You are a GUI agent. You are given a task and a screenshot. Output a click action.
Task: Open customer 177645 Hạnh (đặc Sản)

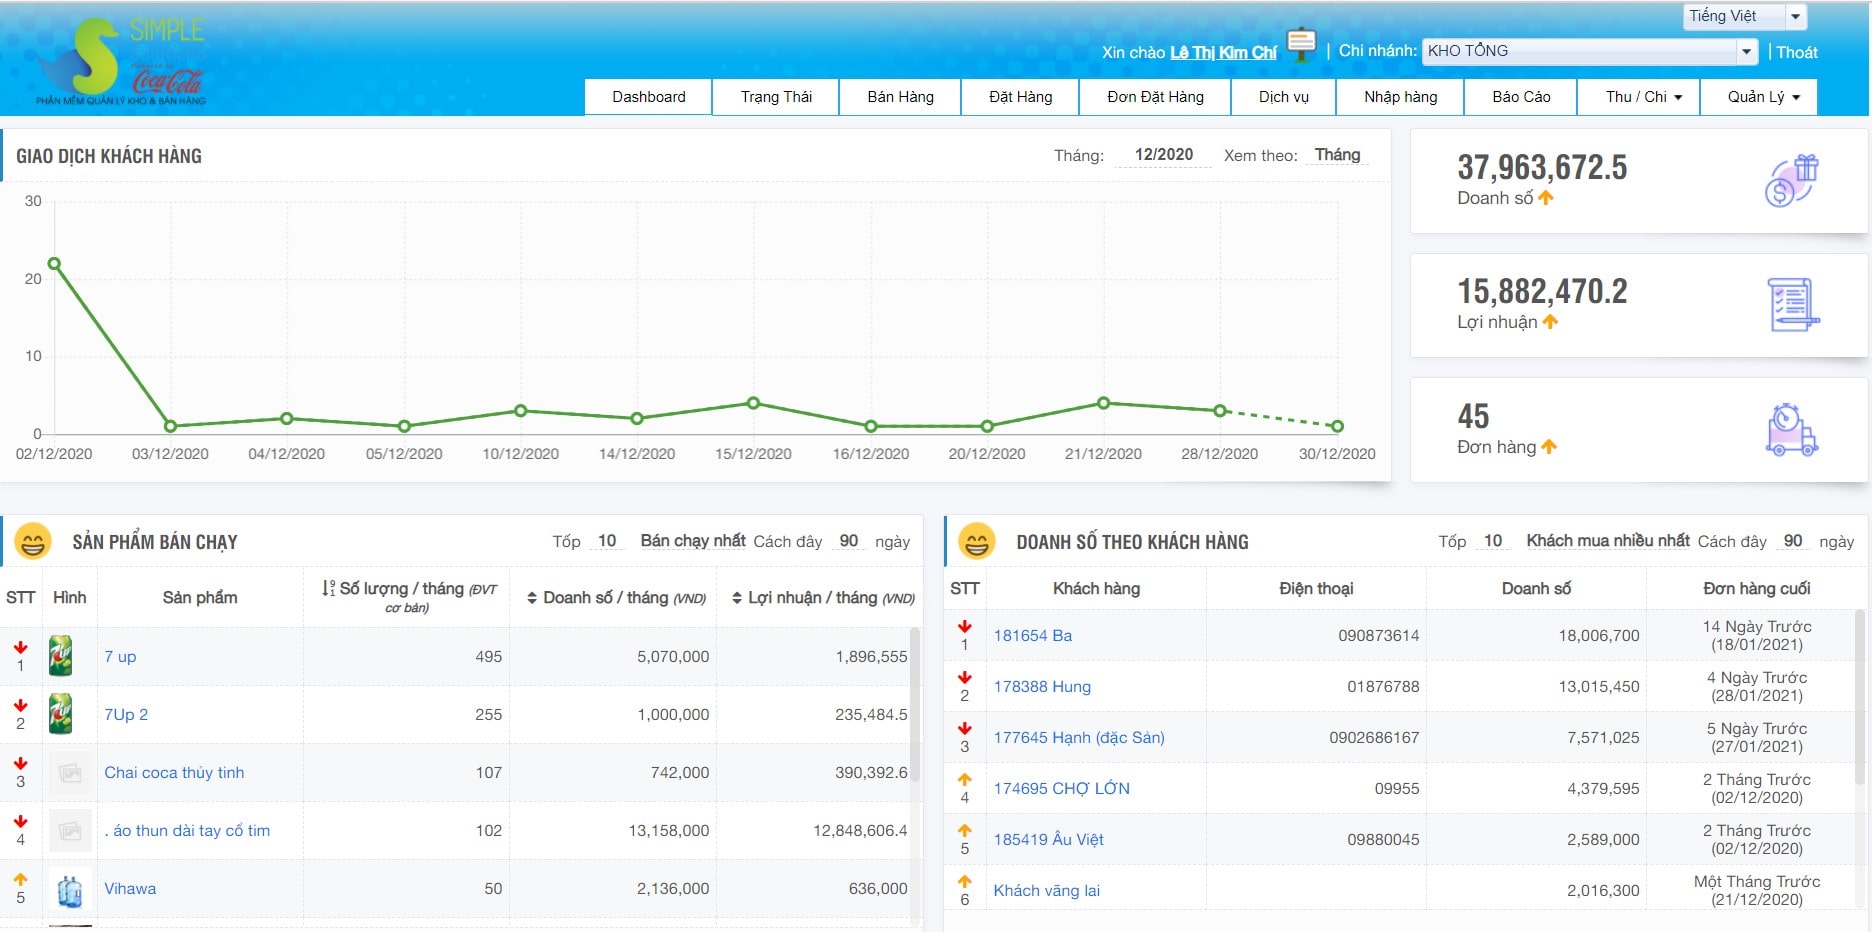click(x=1079, y=738)
